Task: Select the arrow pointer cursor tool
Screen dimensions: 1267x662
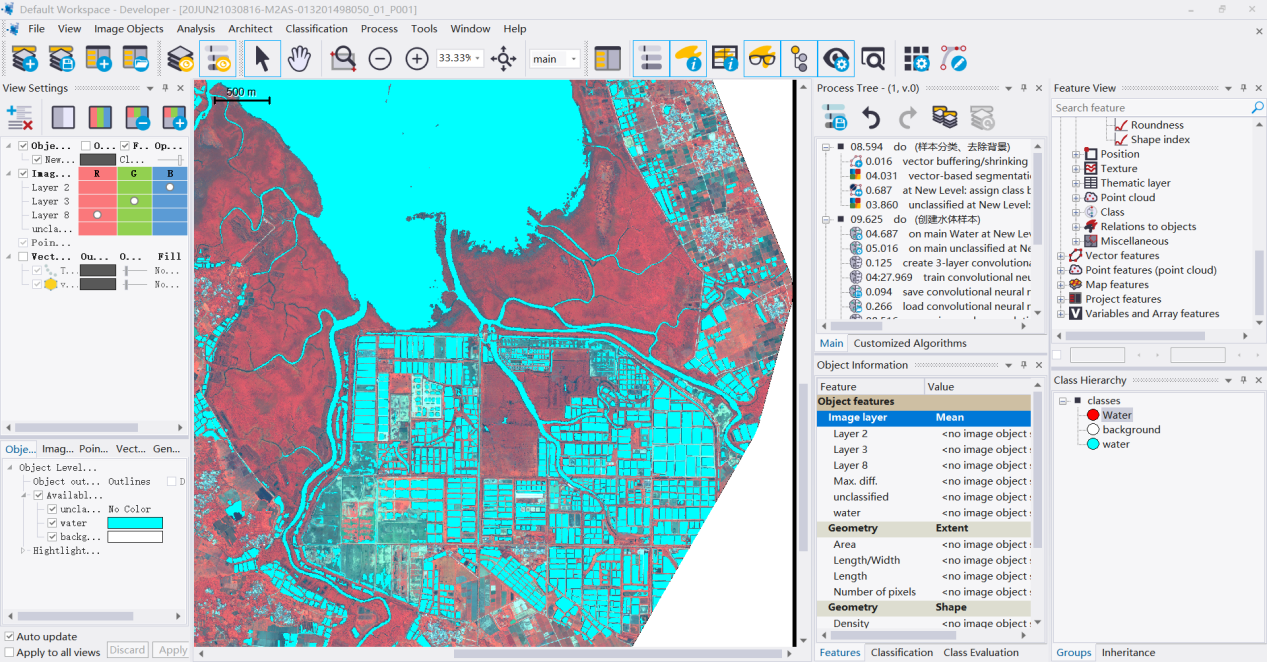Action: [262, 59]
